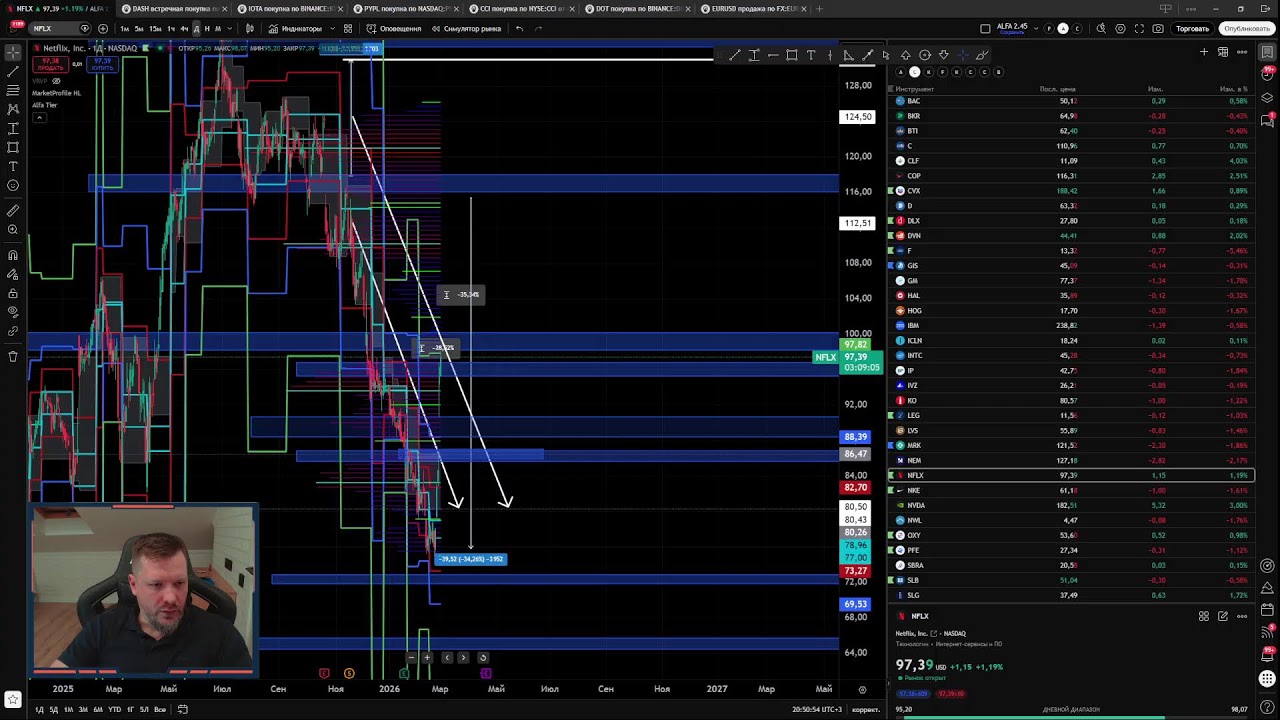Image resolution: width=1280 pixels, height=720 pixels.
Task: Open the magnet mode tool
Action: (13, 255)
